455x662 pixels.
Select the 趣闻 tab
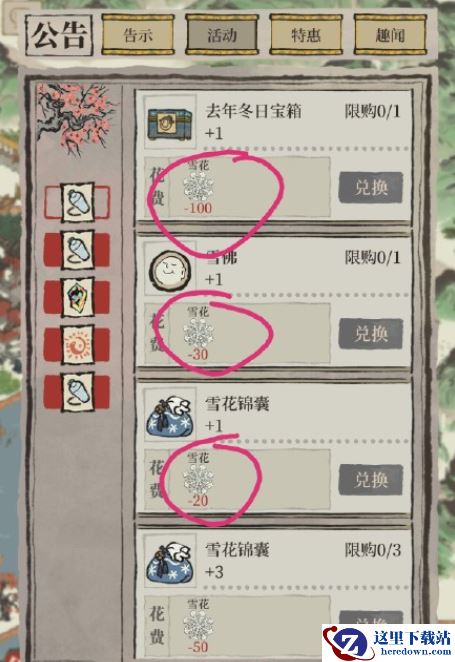pos(390,35)
